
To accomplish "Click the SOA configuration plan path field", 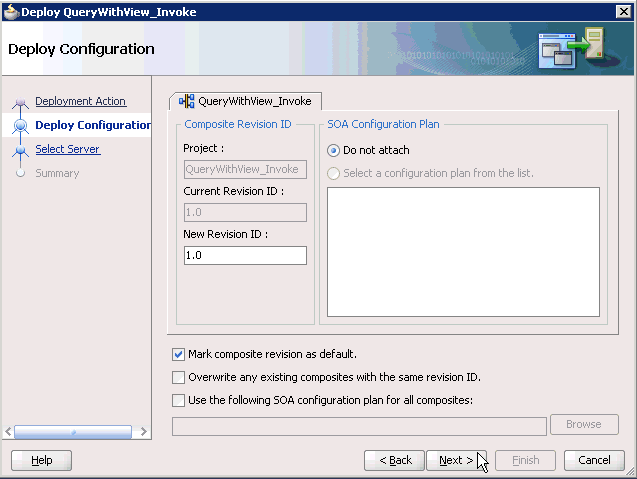I will (359, 426).
